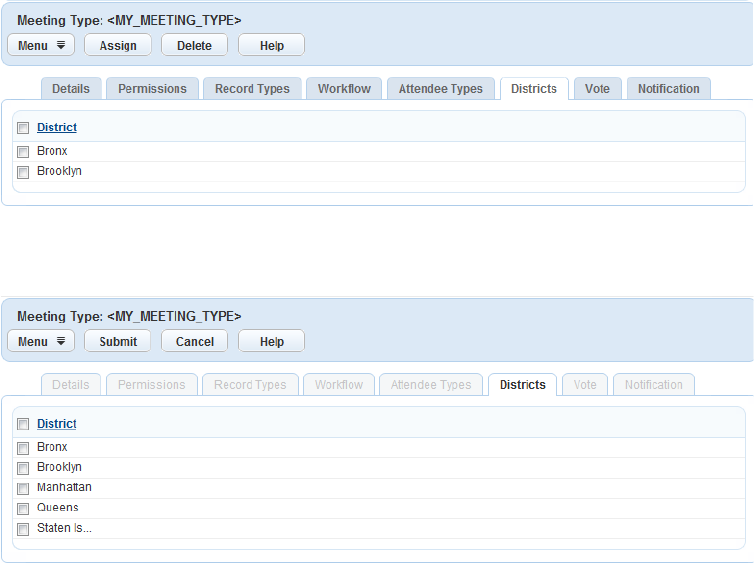Image resolution: width=754 pixels, height=564 pixels.
Task: Check the Bronx checkbox in the lower list
Action: pos(23,448)
